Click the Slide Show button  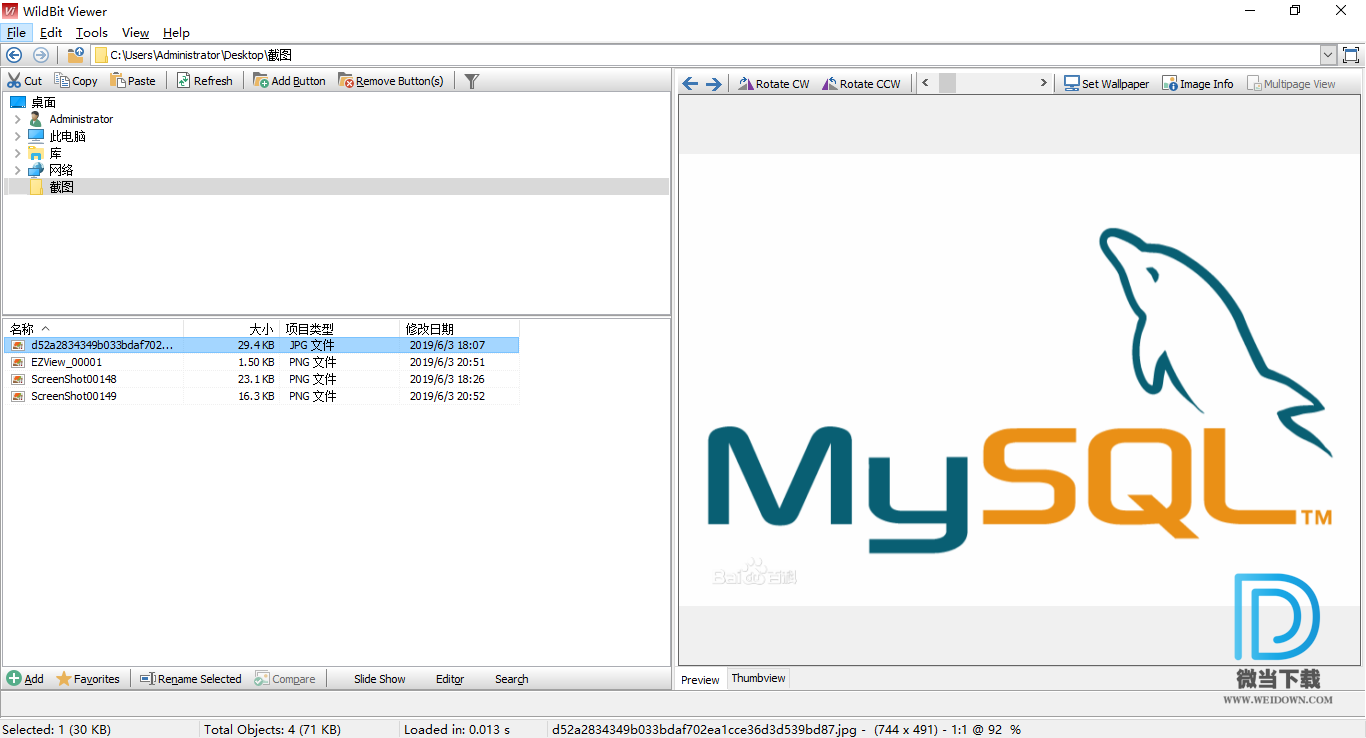pyautogui.click(x=379, y=679)
